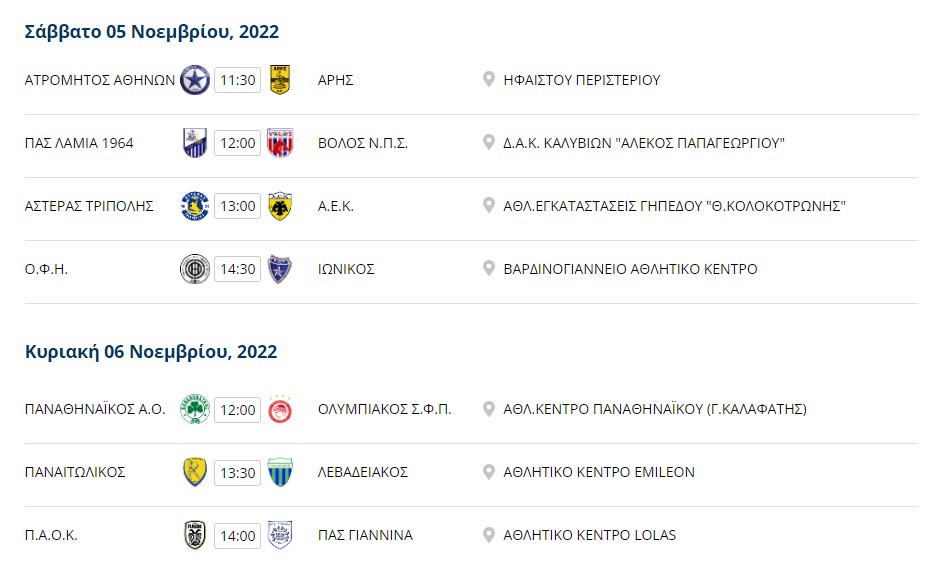Screen dimensions: 941x566
Task: Click the Levadiakos green striped crest
Action: (x=280, y=472)
